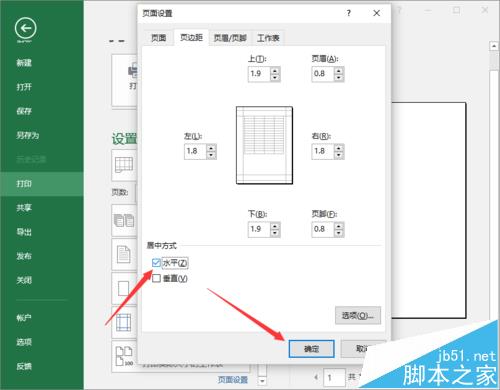Select 保存 in the green sidebar
Screen dimensions: 500x390
point(24,111)
